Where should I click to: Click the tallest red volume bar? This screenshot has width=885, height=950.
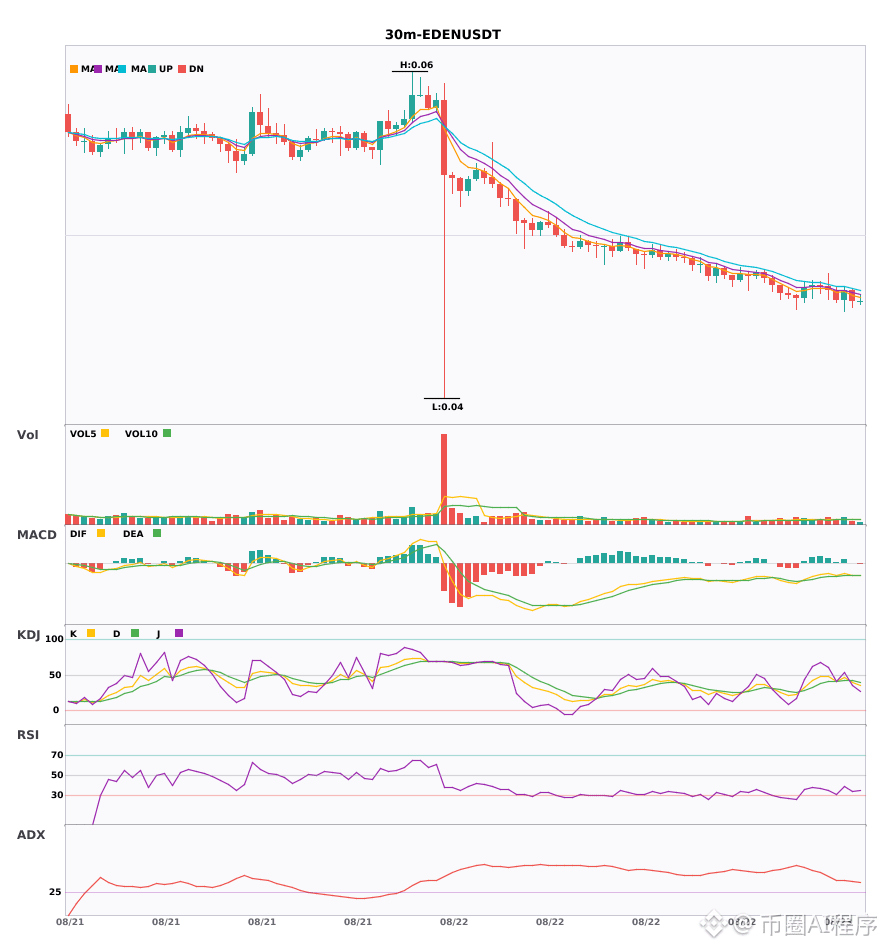(444, 479)
